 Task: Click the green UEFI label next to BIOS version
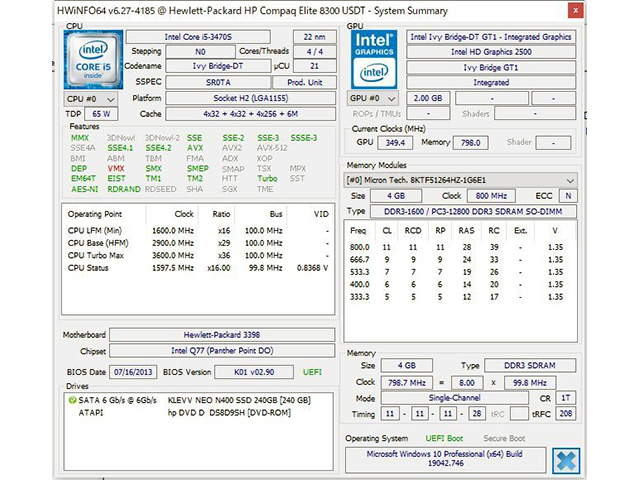tap(312, 372)
